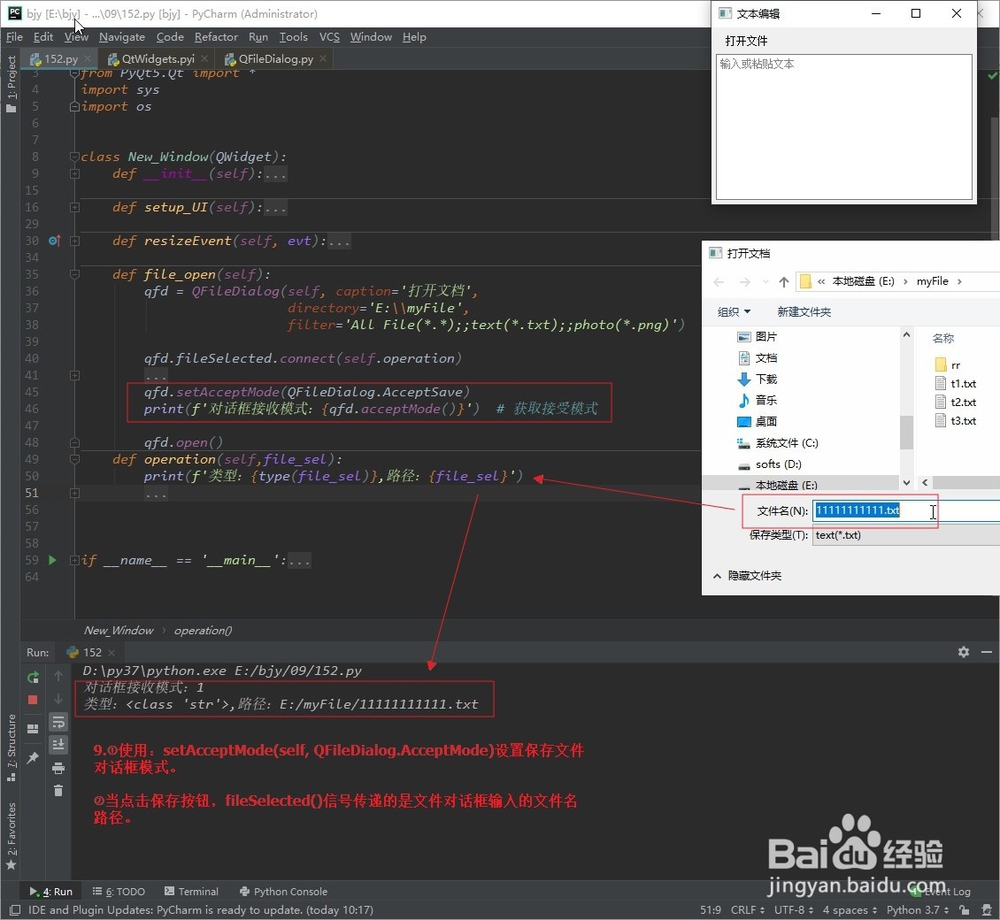Click the Back arrow in file dialog
Image resolution: width=1000 pixels, height=920 pixels.
(719, 282)
